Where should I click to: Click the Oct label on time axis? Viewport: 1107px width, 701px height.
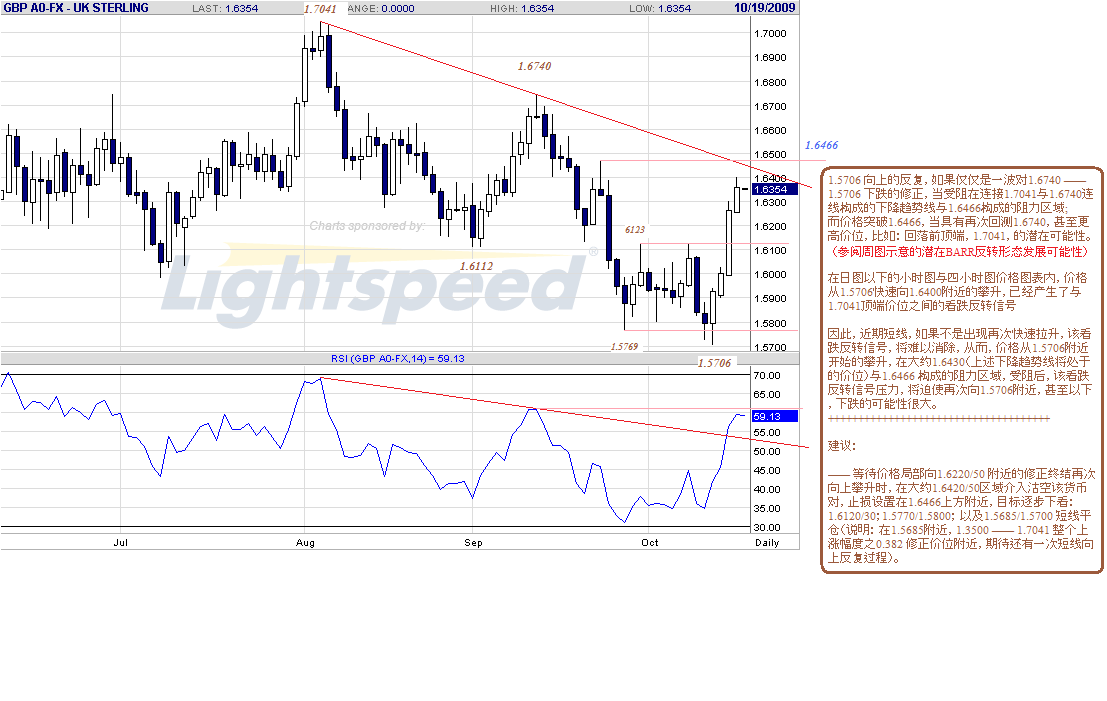point(650,542)
